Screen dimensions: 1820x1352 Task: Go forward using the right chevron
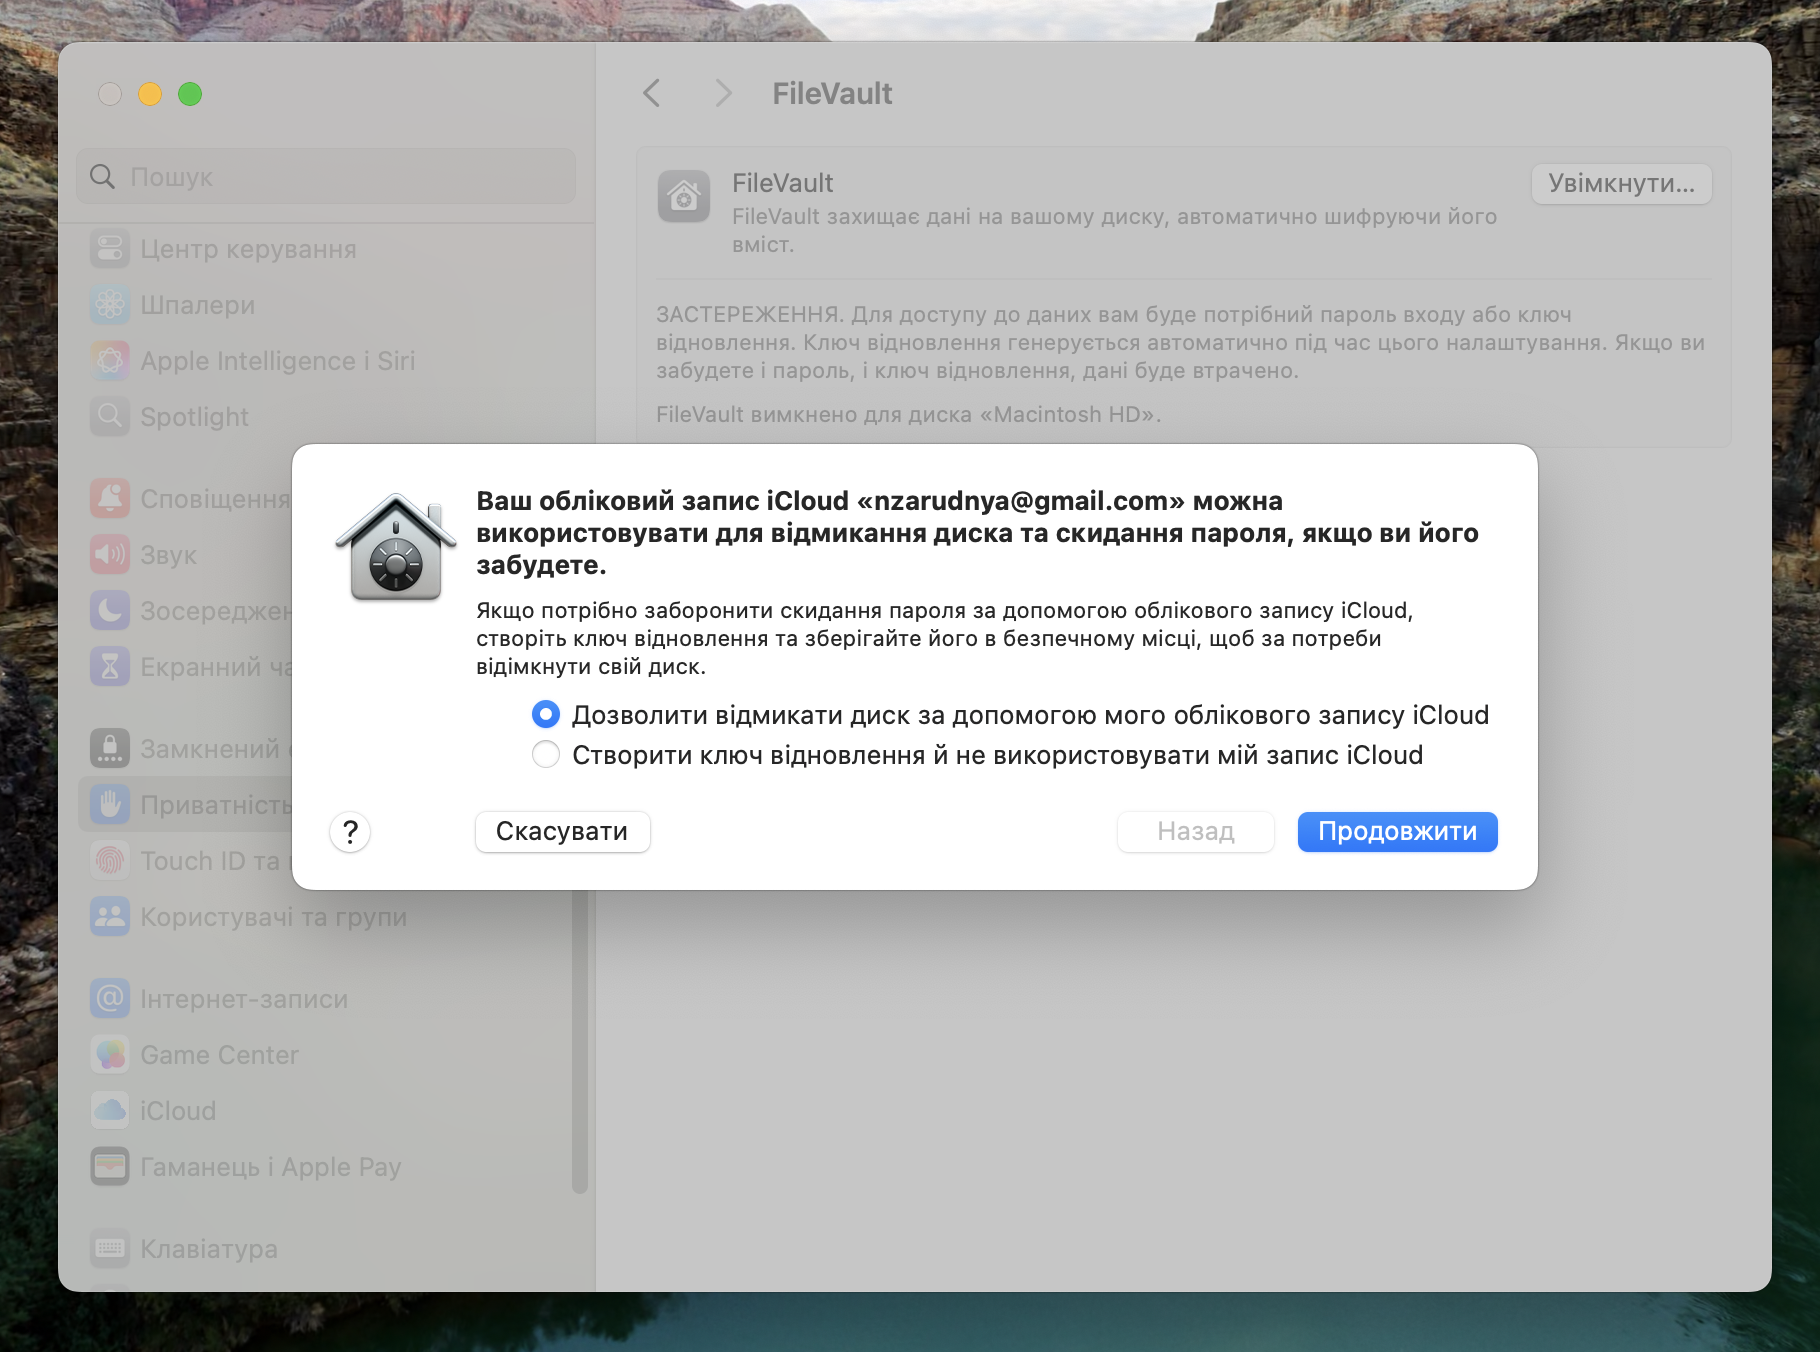pos(723,94)
